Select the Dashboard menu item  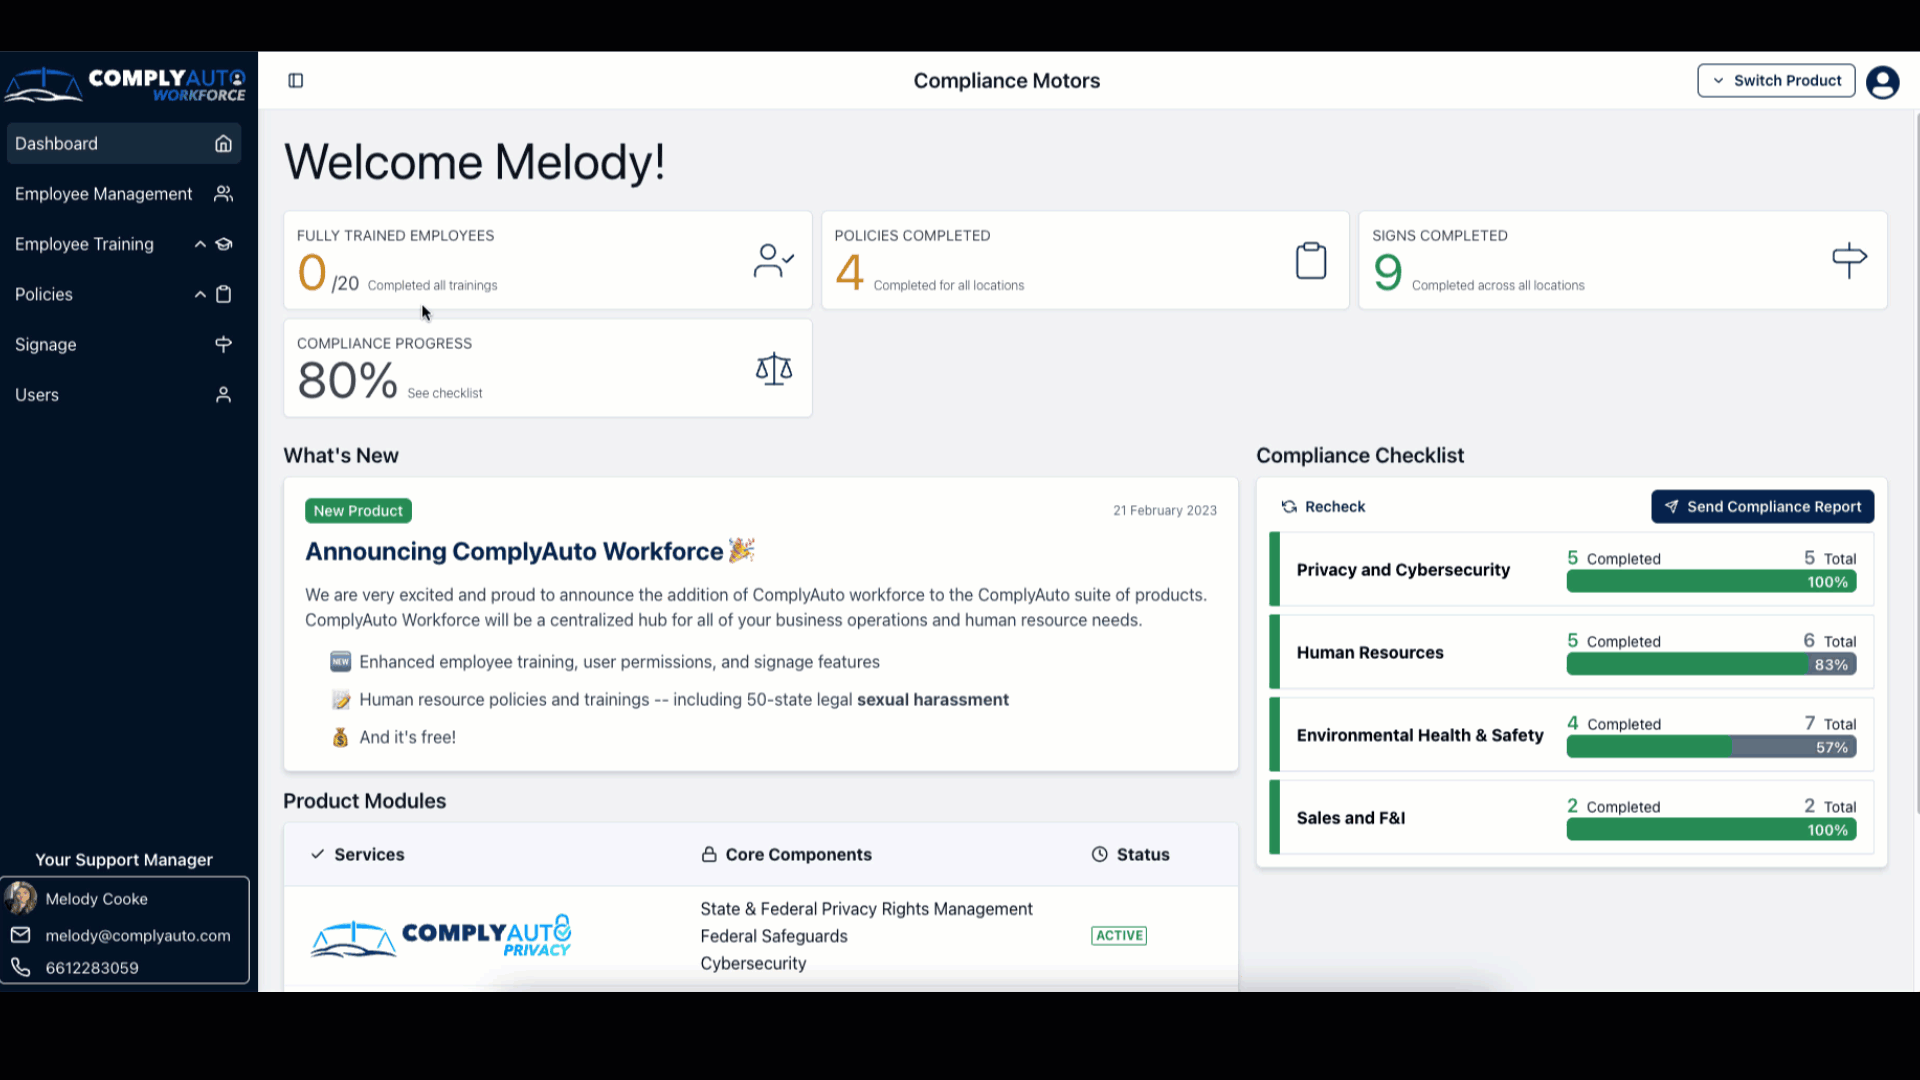pyautogui.click(x=123, y=142)
